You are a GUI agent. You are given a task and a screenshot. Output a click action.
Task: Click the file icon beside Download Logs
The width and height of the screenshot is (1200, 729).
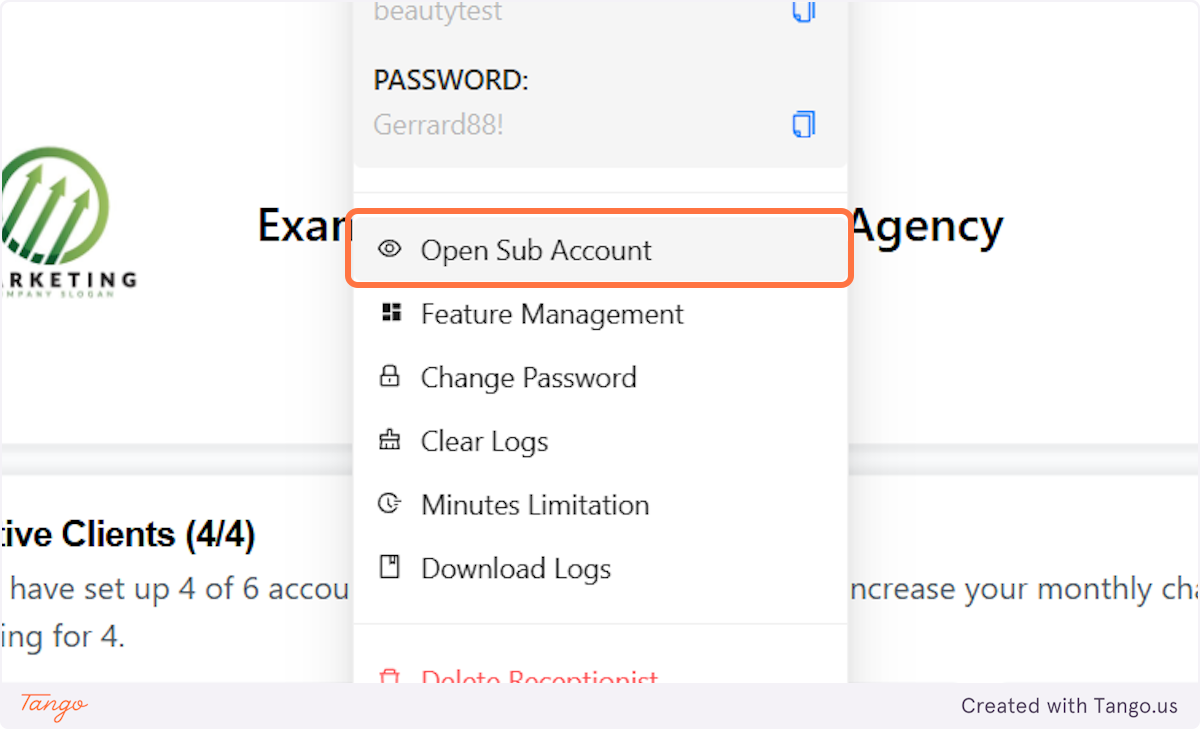click(389, 567)
